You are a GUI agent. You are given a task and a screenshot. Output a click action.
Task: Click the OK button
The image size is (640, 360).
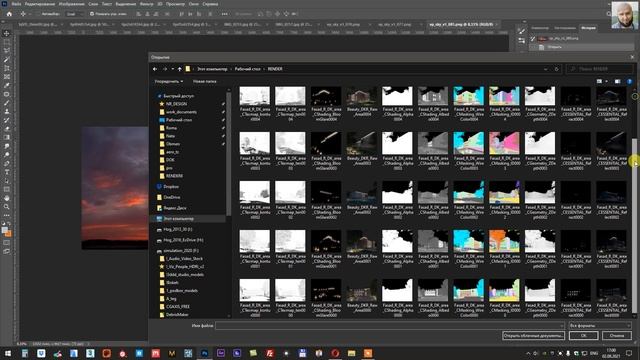coord(583,336)
